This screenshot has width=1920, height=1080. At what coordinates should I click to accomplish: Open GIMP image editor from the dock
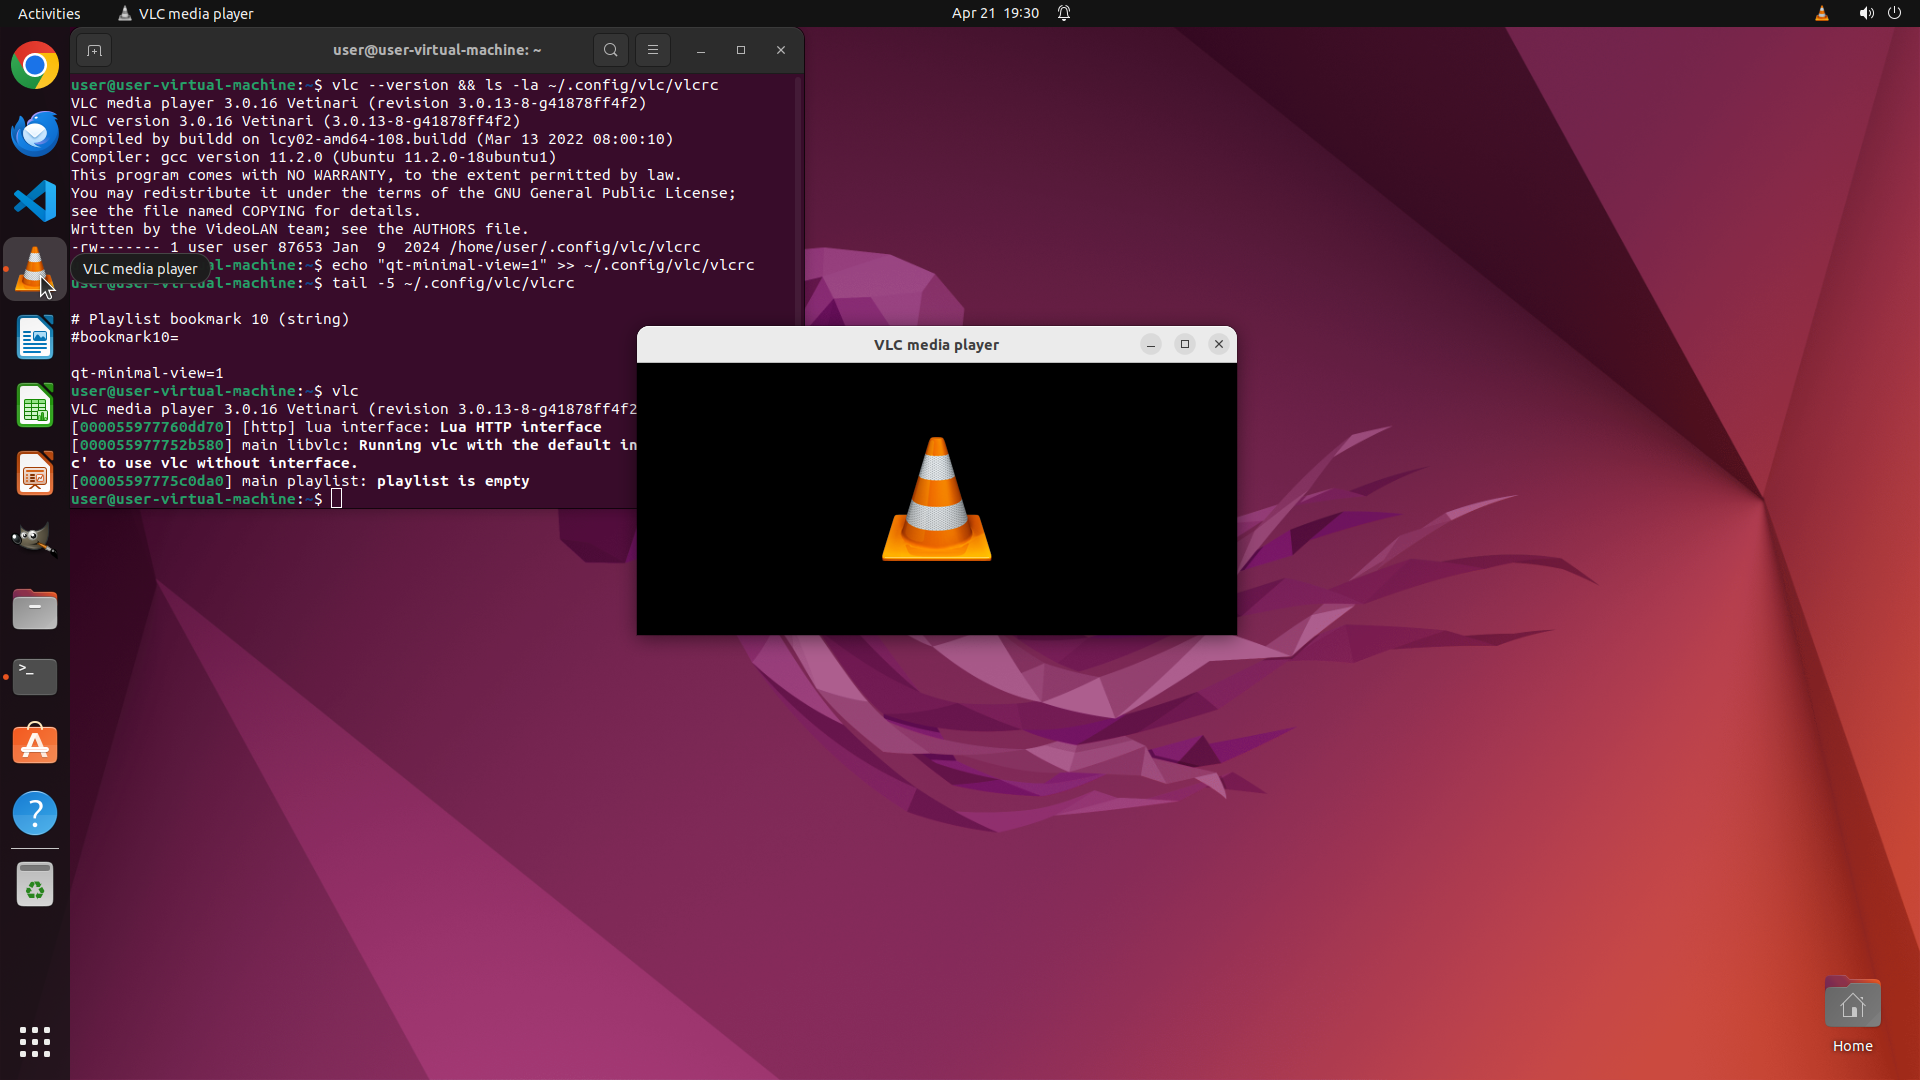tap(35, 541)
